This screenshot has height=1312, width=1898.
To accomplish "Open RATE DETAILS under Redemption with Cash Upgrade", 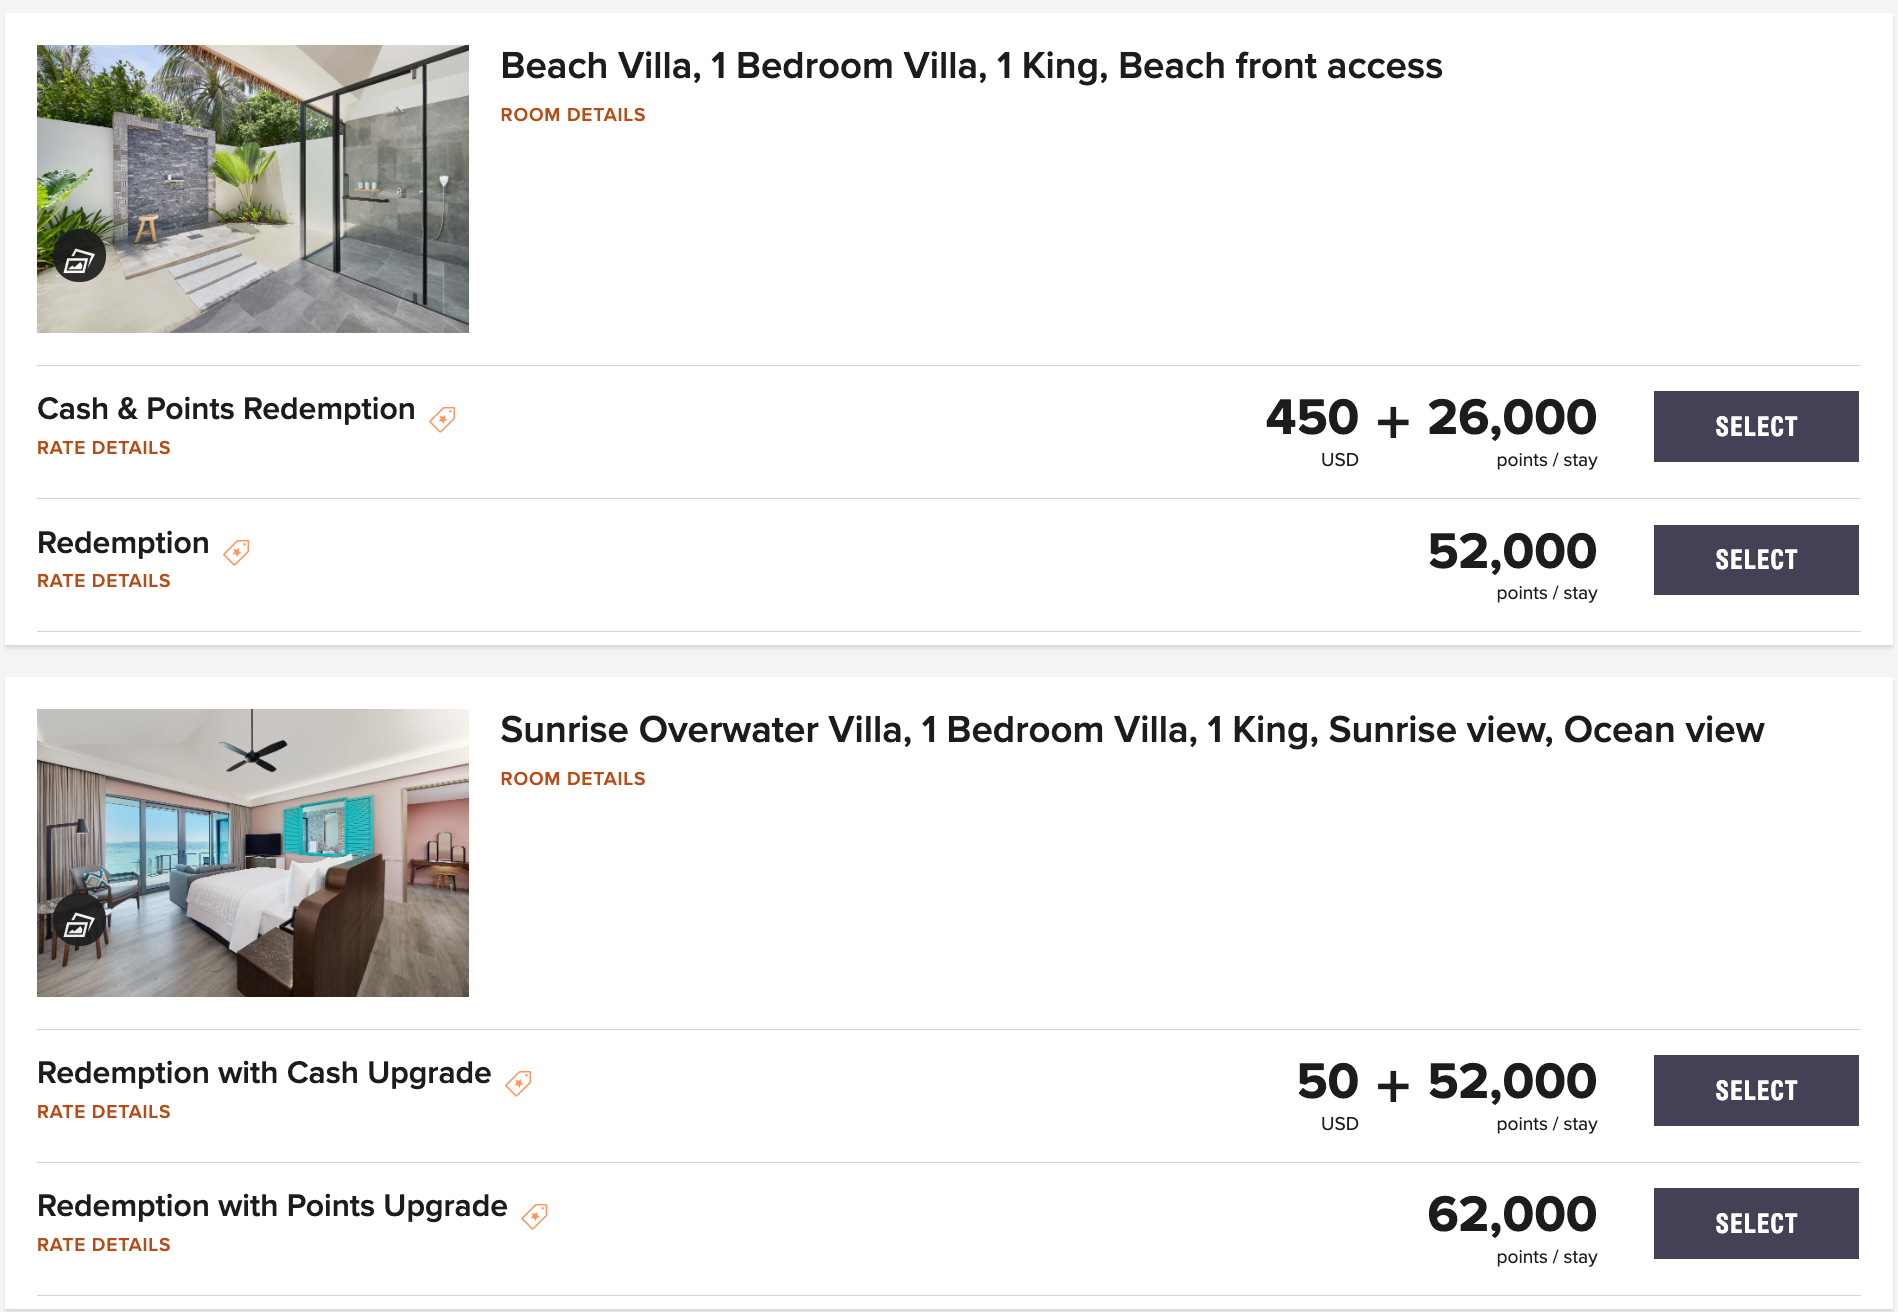I will [103, 1111].
